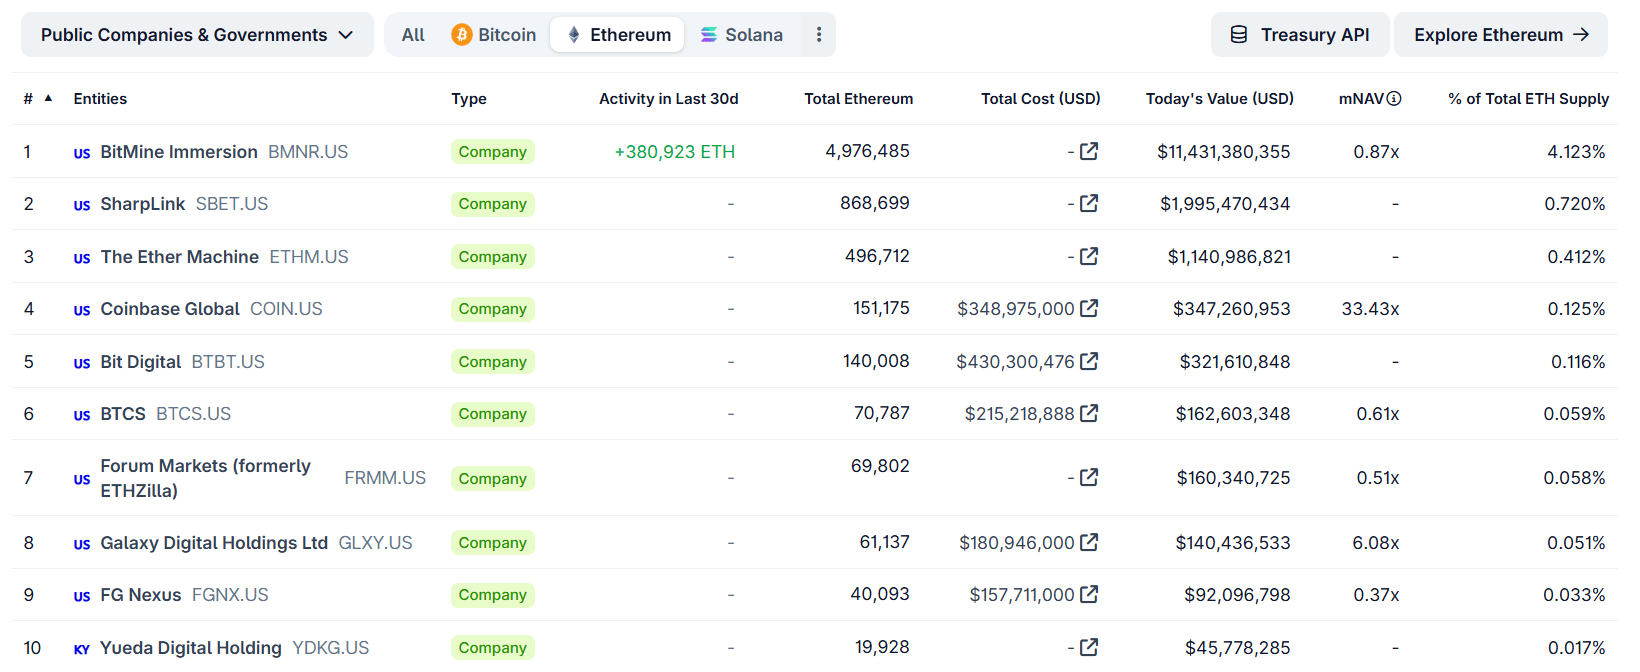Select the Solana tab
The height and width of the screenshot is (672, 1640).
[741, 35]
